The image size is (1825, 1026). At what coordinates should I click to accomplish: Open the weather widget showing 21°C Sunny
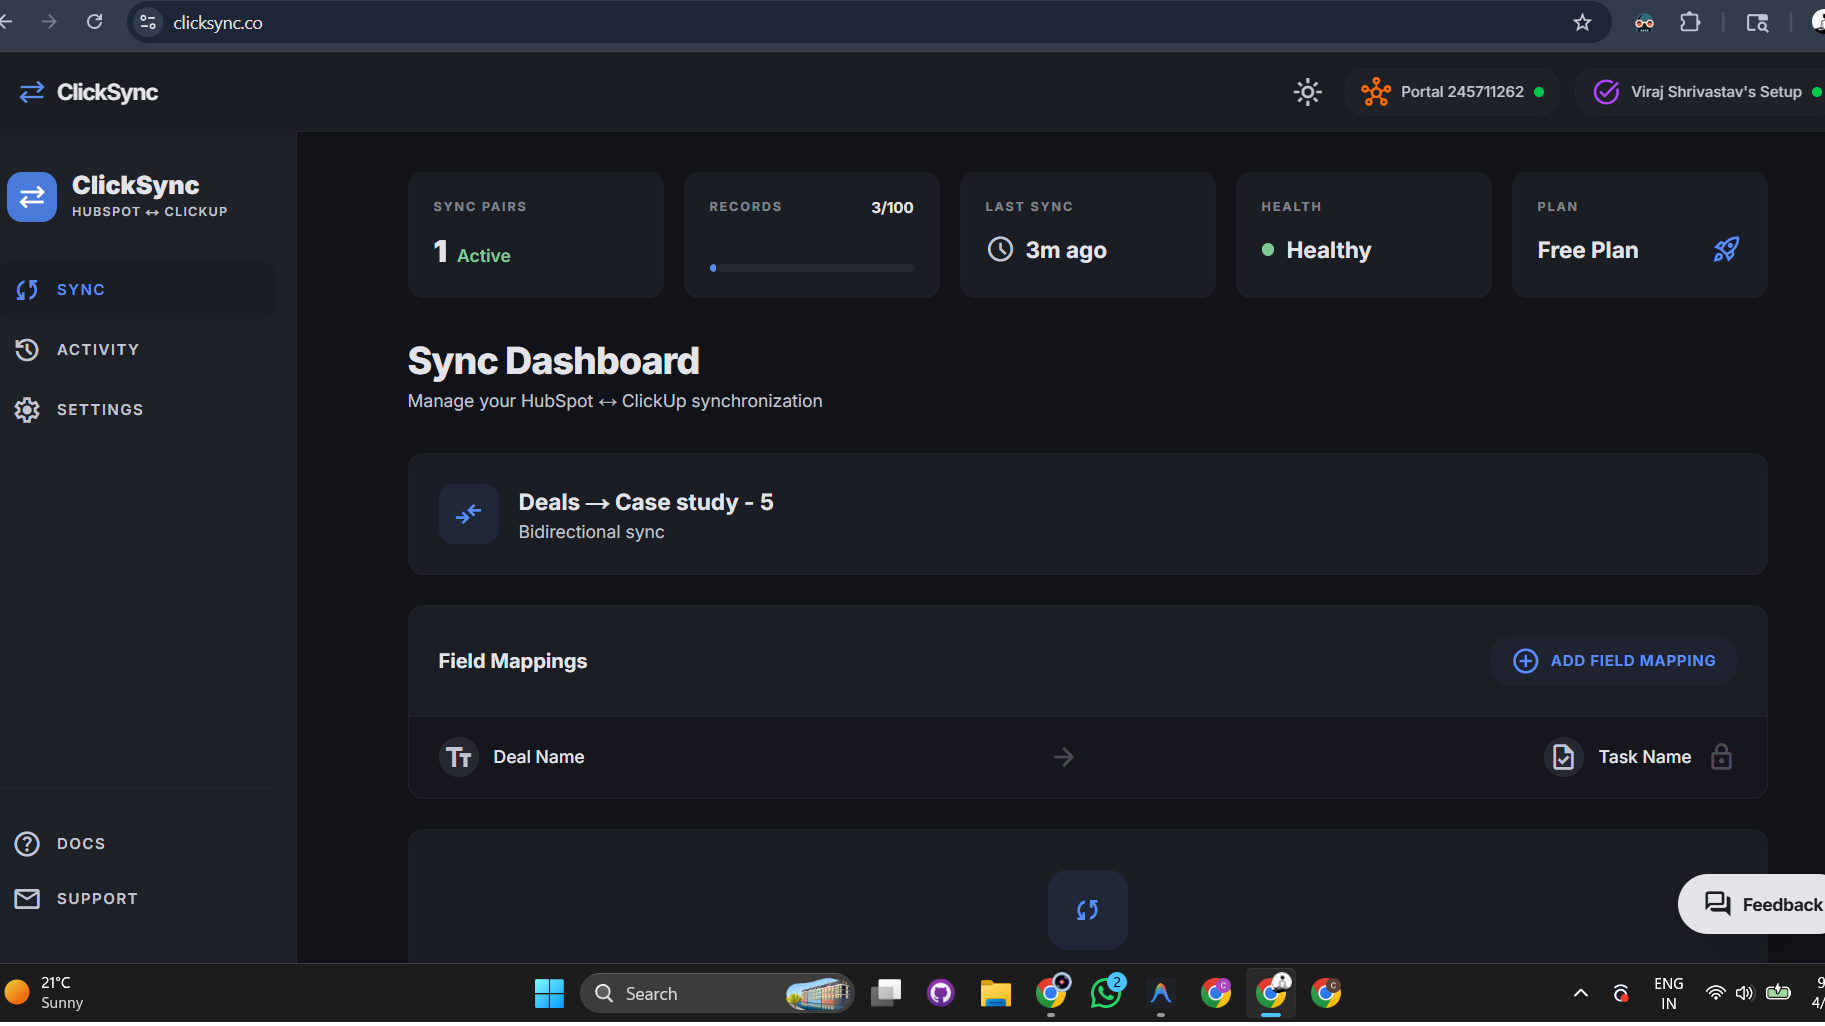pos(46,993)
